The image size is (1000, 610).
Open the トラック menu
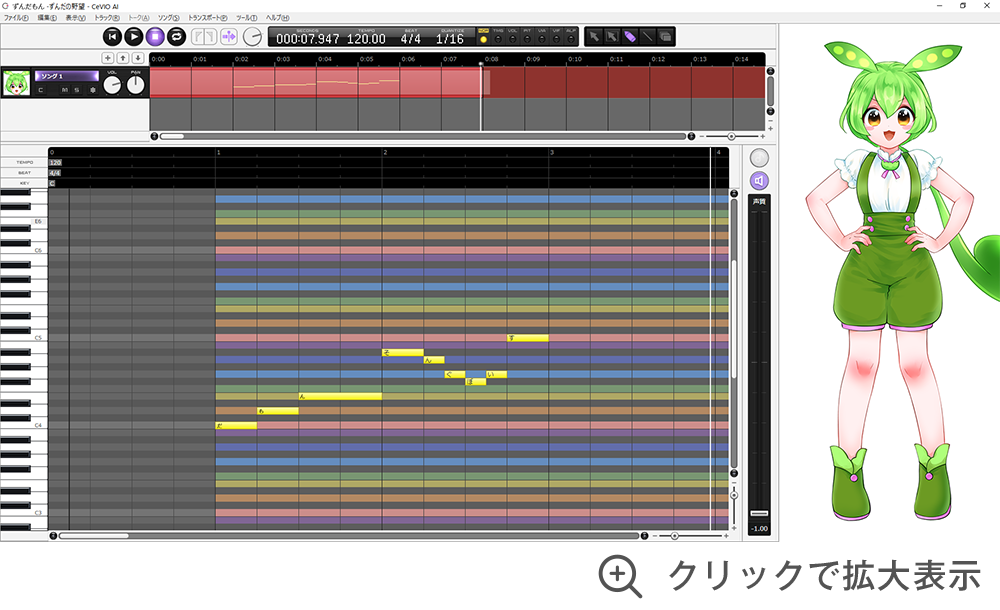coord(107,18)
